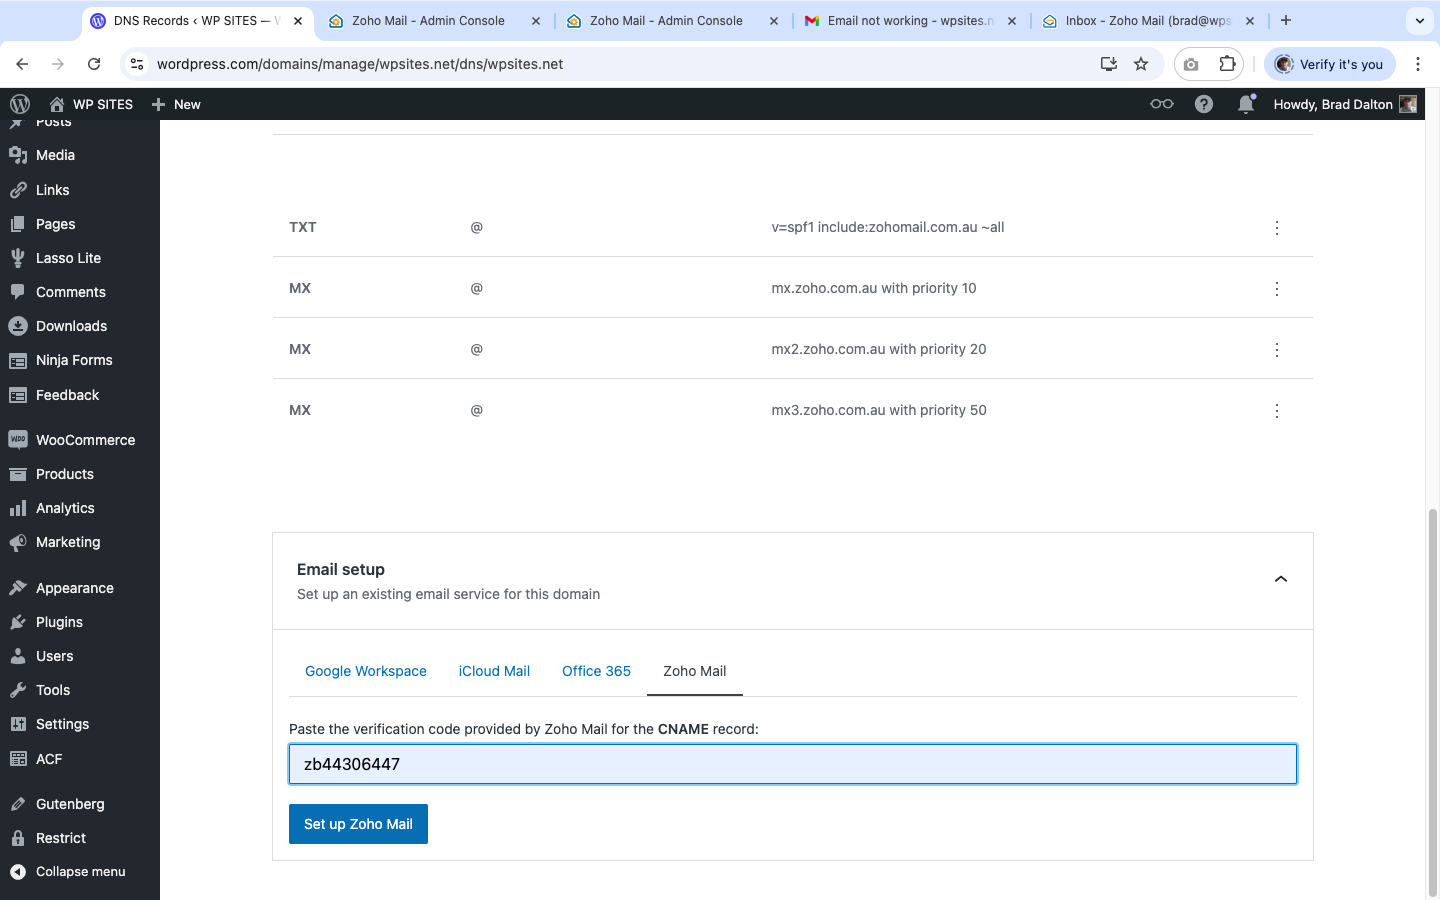
Task: Open the Reader glasses icon
Action: 1161,104
